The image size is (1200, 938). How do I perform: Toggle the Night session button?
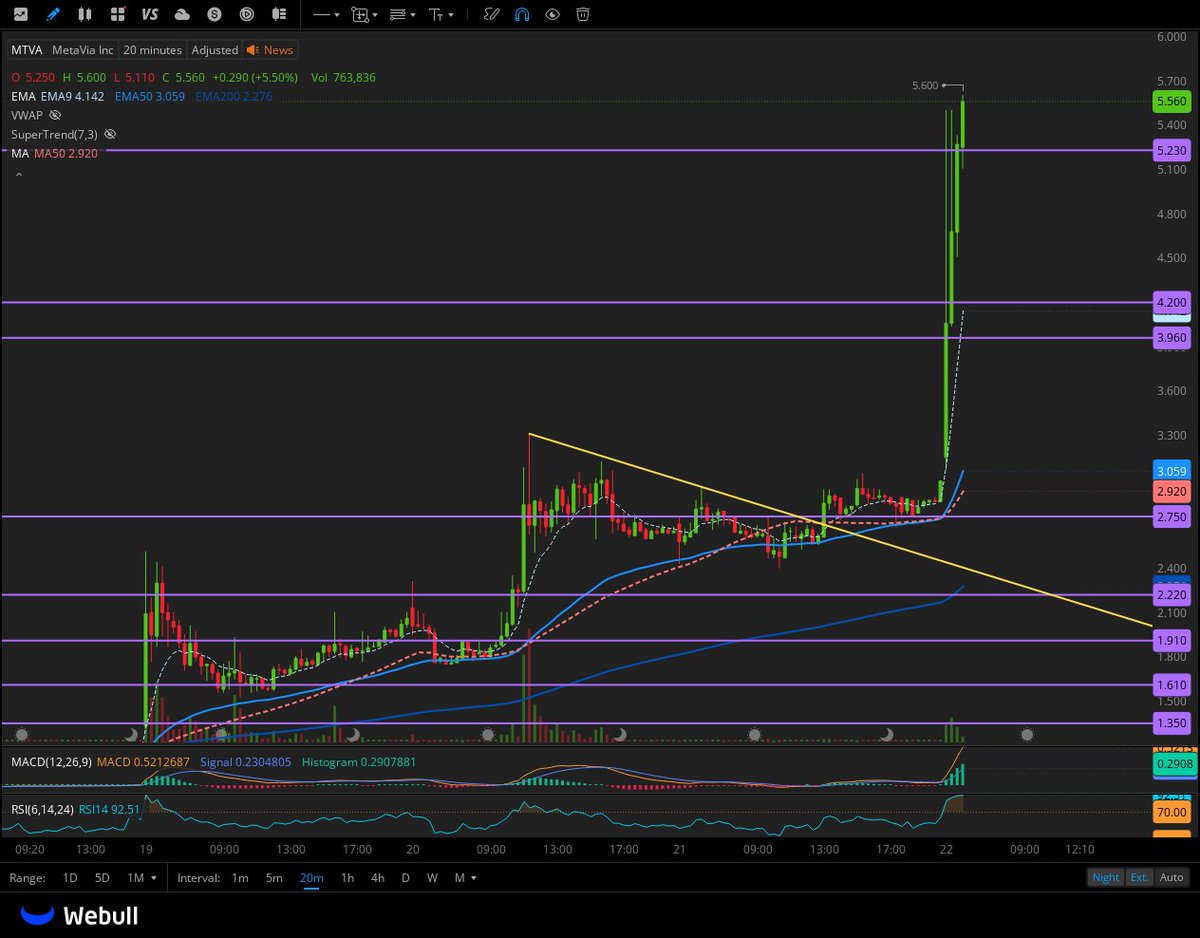1106,877
